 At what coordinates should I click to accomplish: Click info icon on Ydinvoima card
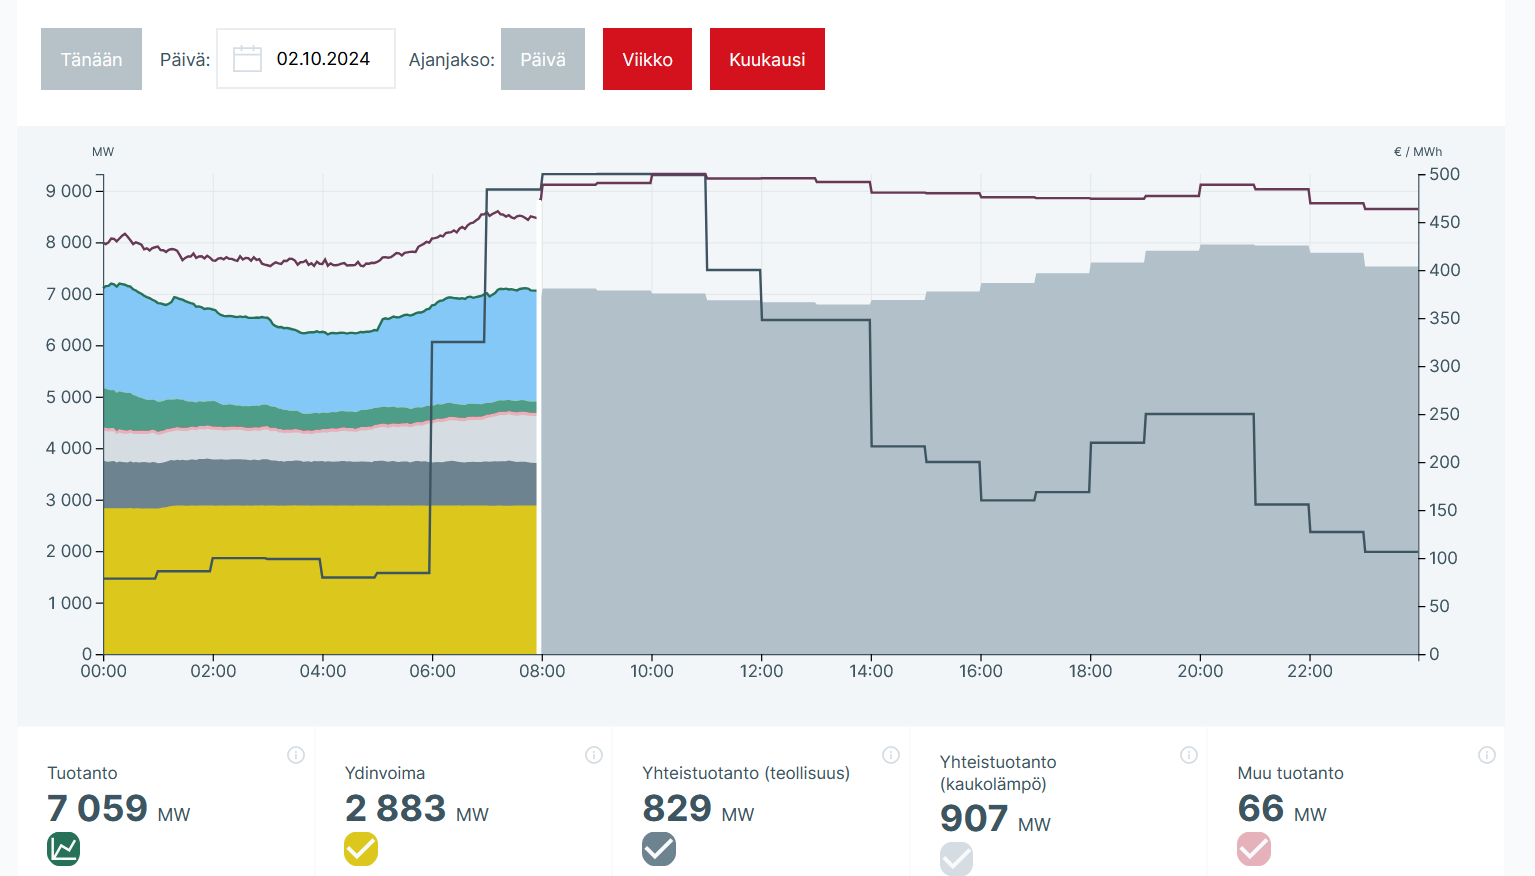coord(594,755)
